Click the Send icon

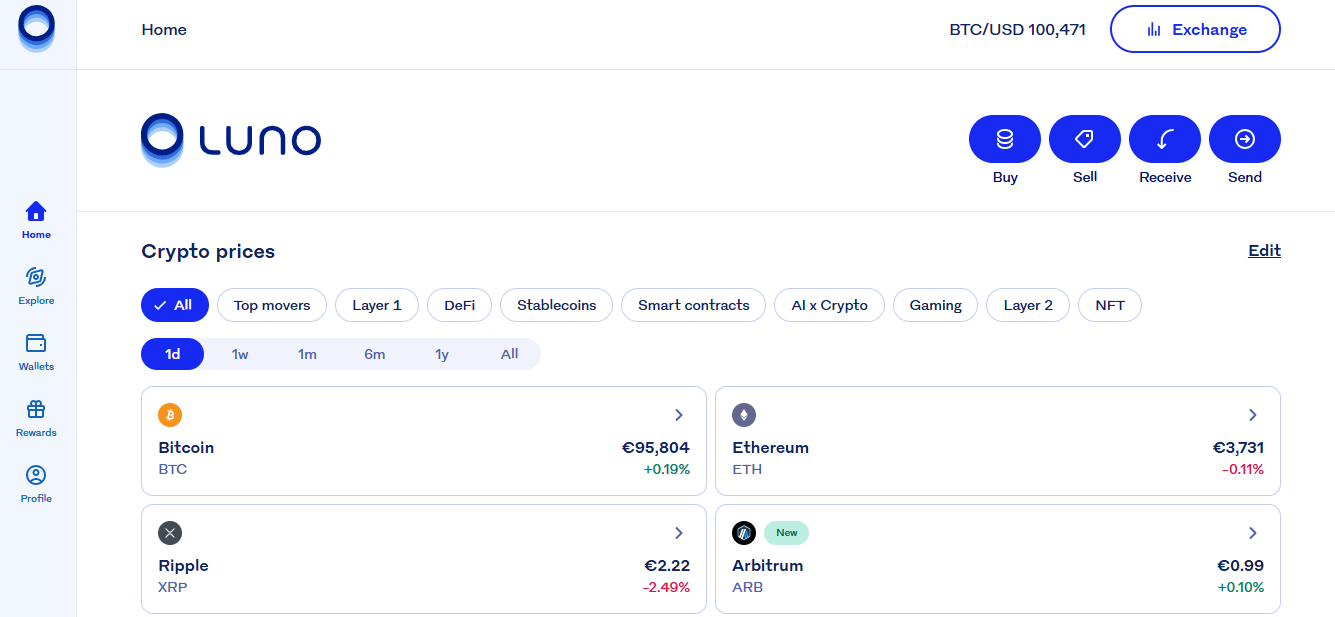[x=1244, y=138]
